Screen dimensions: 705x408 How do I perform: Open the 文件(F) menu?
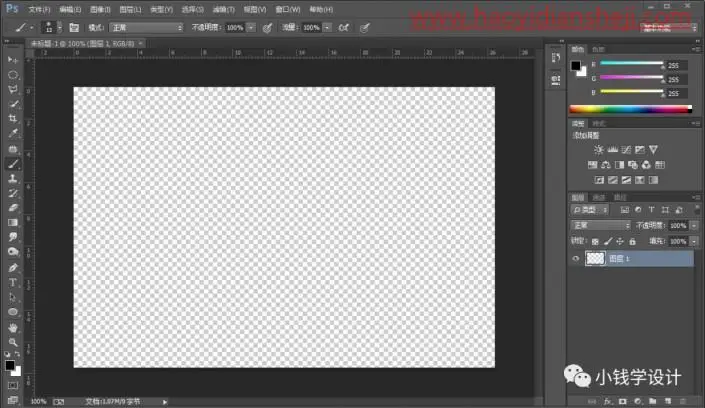coord(39,9)
